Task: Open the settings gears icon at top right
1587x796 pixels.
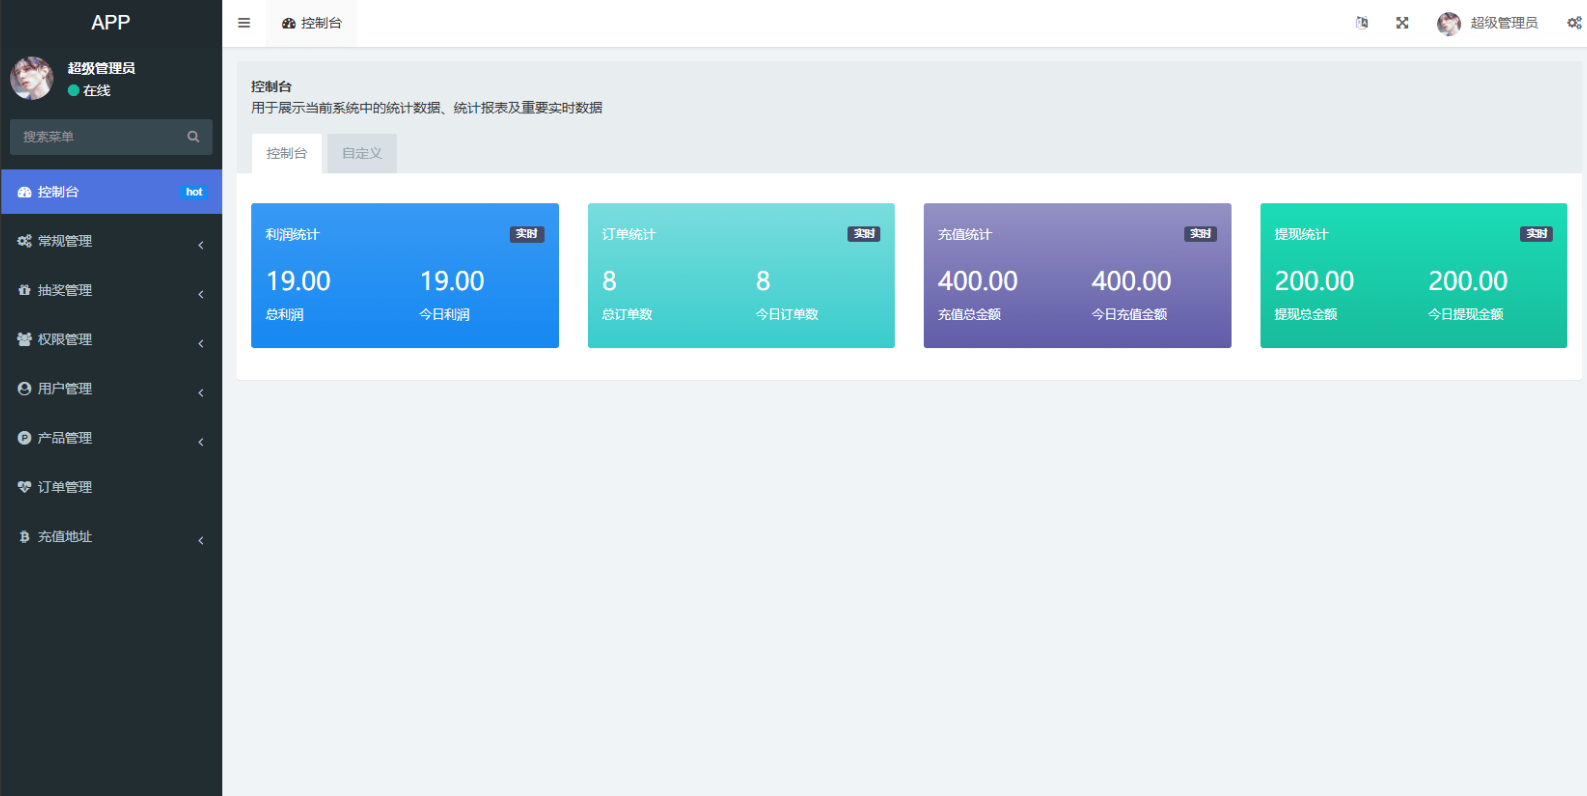Action: pos(1574,23)
